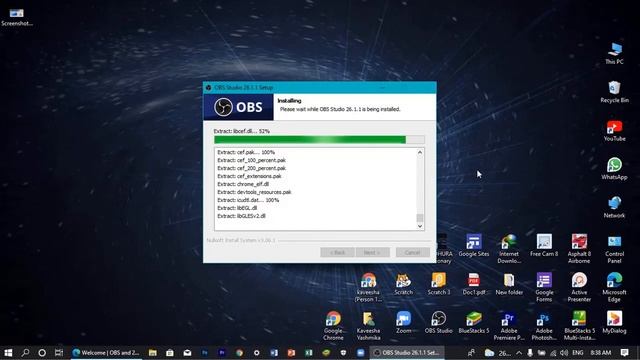This screenshot has width=640, height=360.
Task: Open the 8:38 AM clock calendar
Action: 600,353
